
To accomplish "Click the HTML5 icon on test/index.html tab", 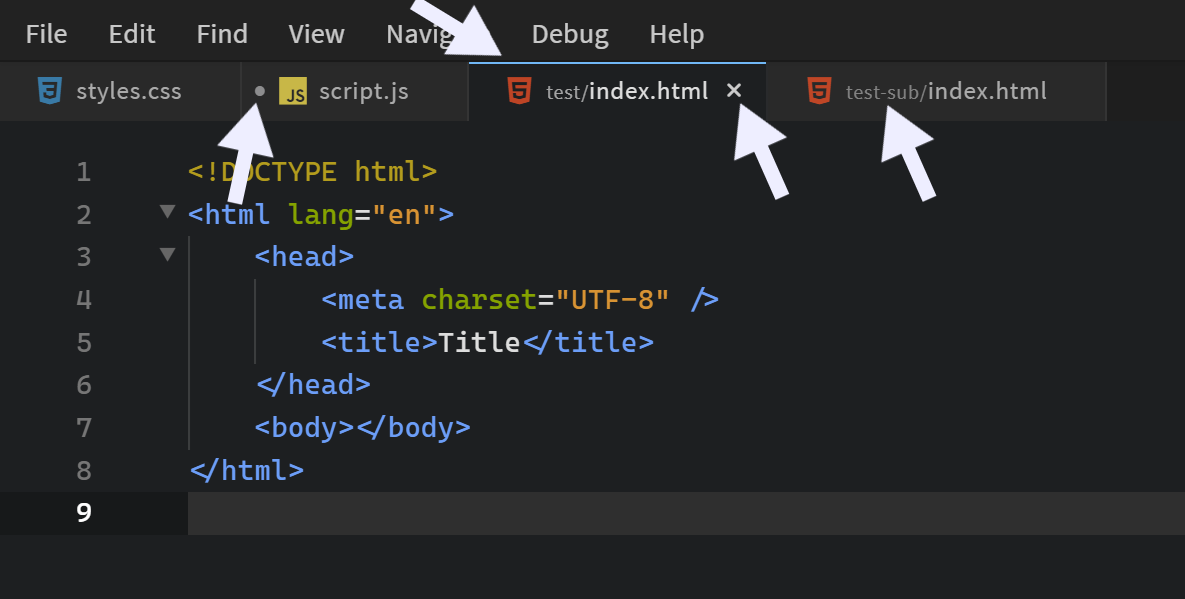I will click(521, 90).
